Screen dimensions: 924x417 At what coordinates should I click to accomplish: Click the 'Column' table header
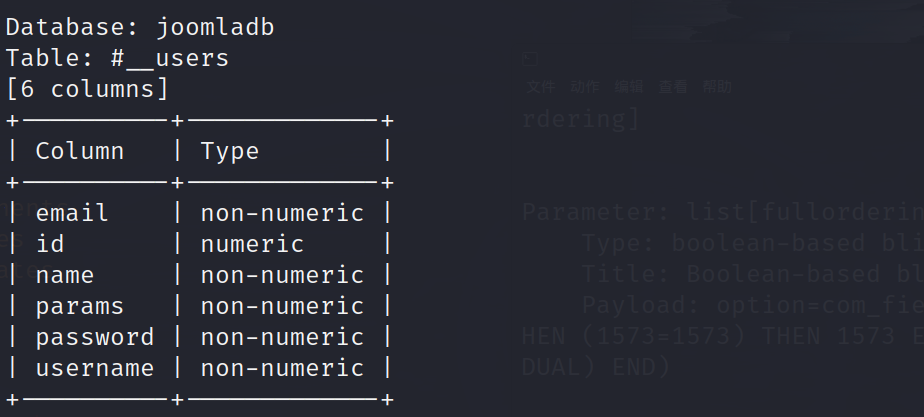[80, 151]
